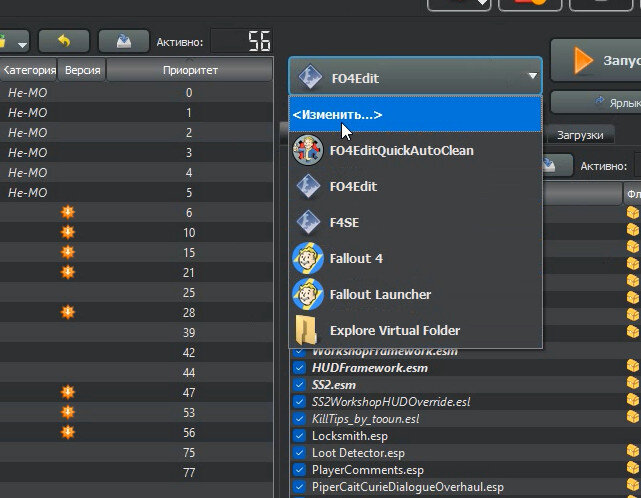
Task: Click the He-MO category cell at priority 3
Action: [27, 153]
